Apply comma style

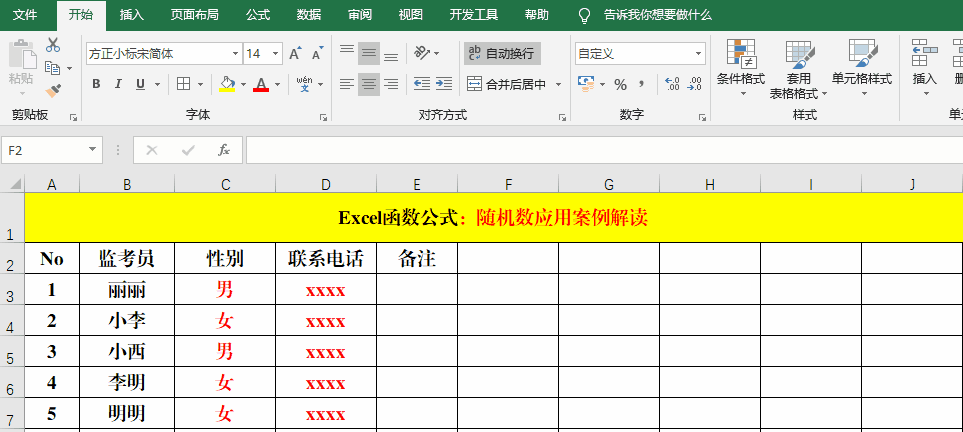point(641,83)
